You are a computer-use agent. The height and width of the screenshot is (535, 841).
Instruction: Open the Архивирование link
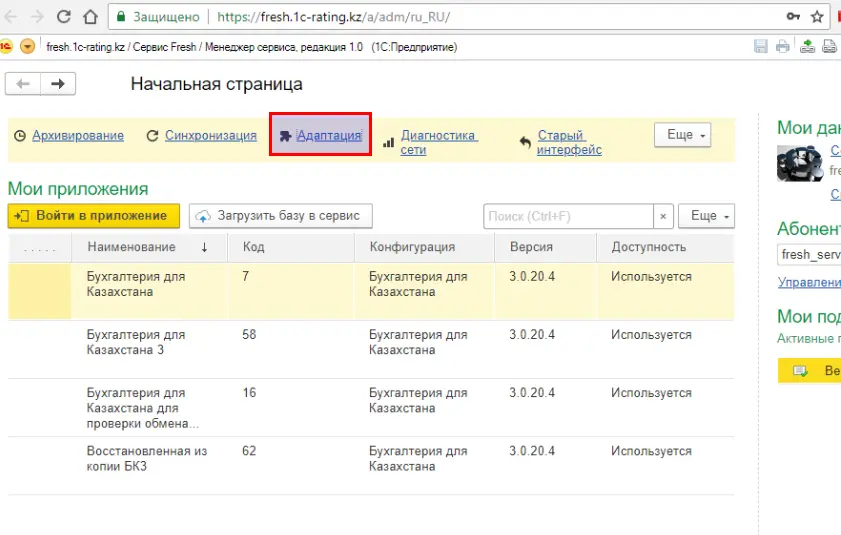point(78,135)
